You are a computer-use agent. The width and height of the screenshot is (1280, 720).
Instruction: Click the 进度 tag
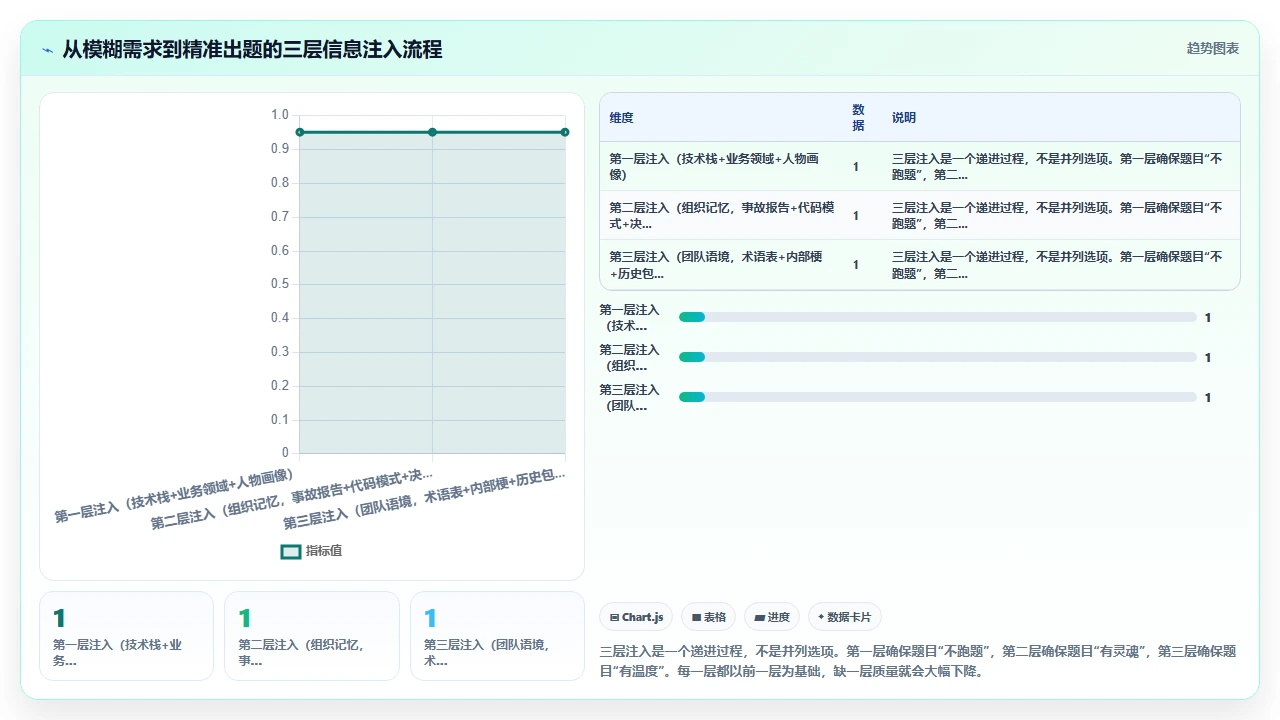click(x=772, y=617)
